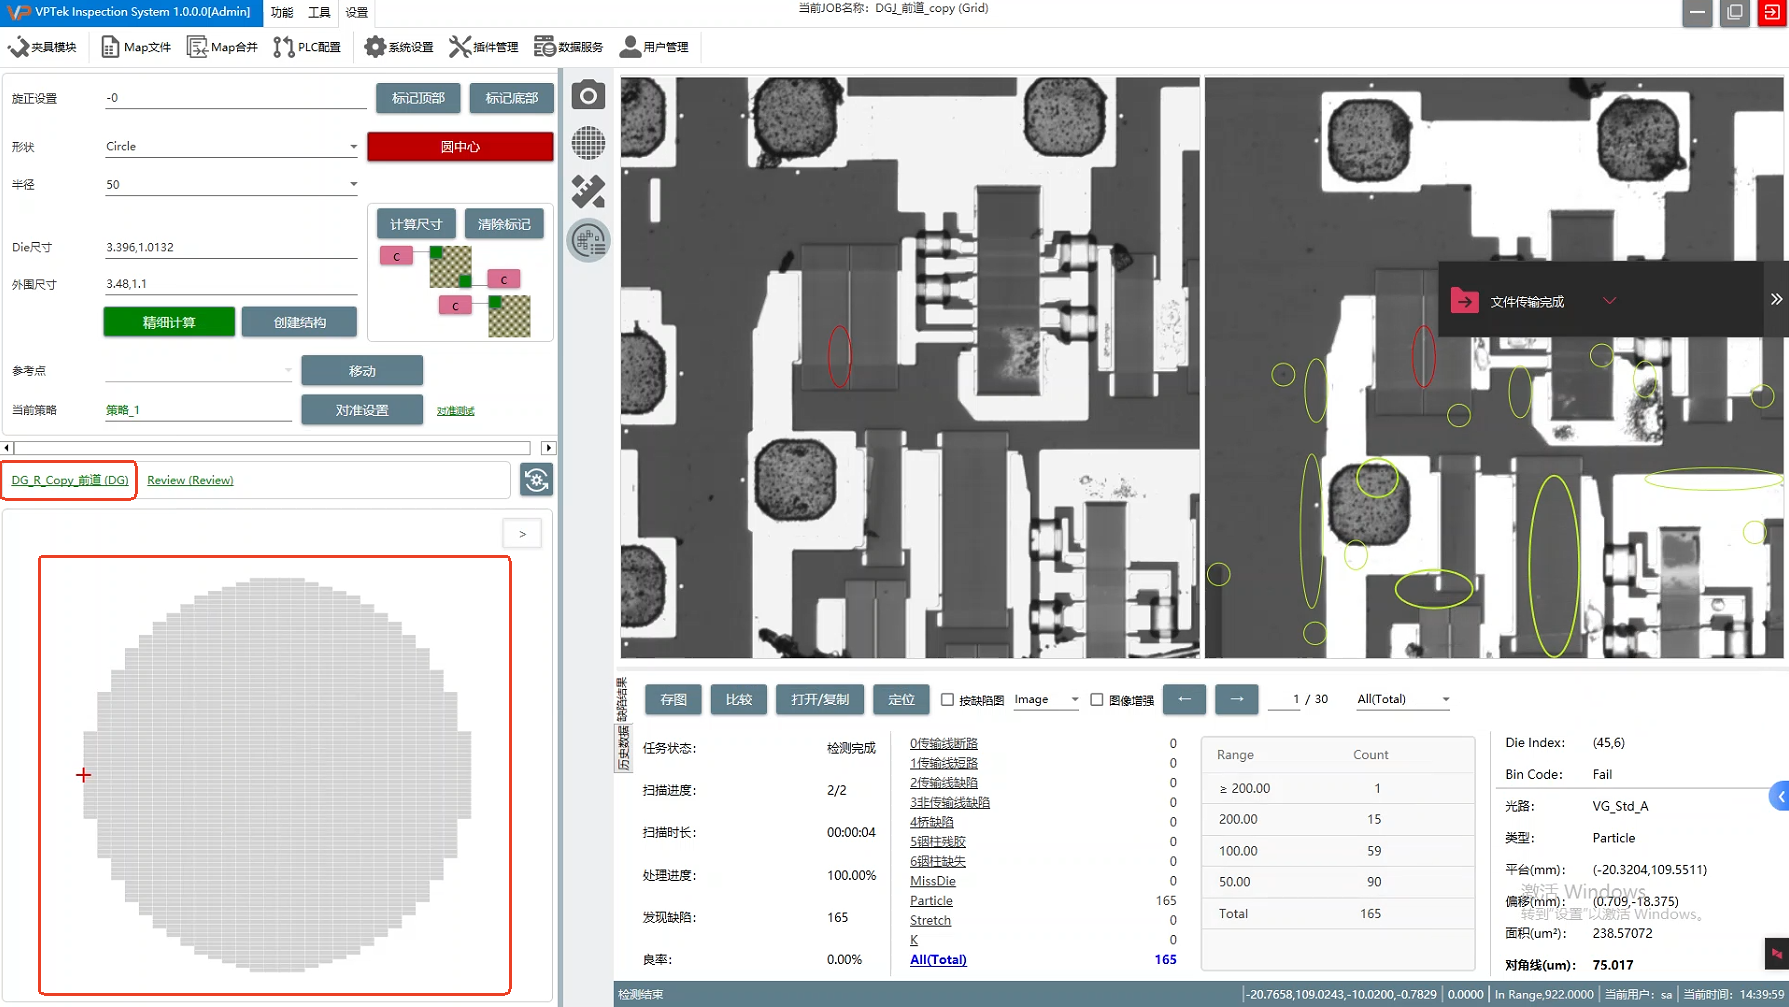Click the 存图 save image button
Screen dimensions: 1789x1007
pyautogui.click(x=673, y=699)
